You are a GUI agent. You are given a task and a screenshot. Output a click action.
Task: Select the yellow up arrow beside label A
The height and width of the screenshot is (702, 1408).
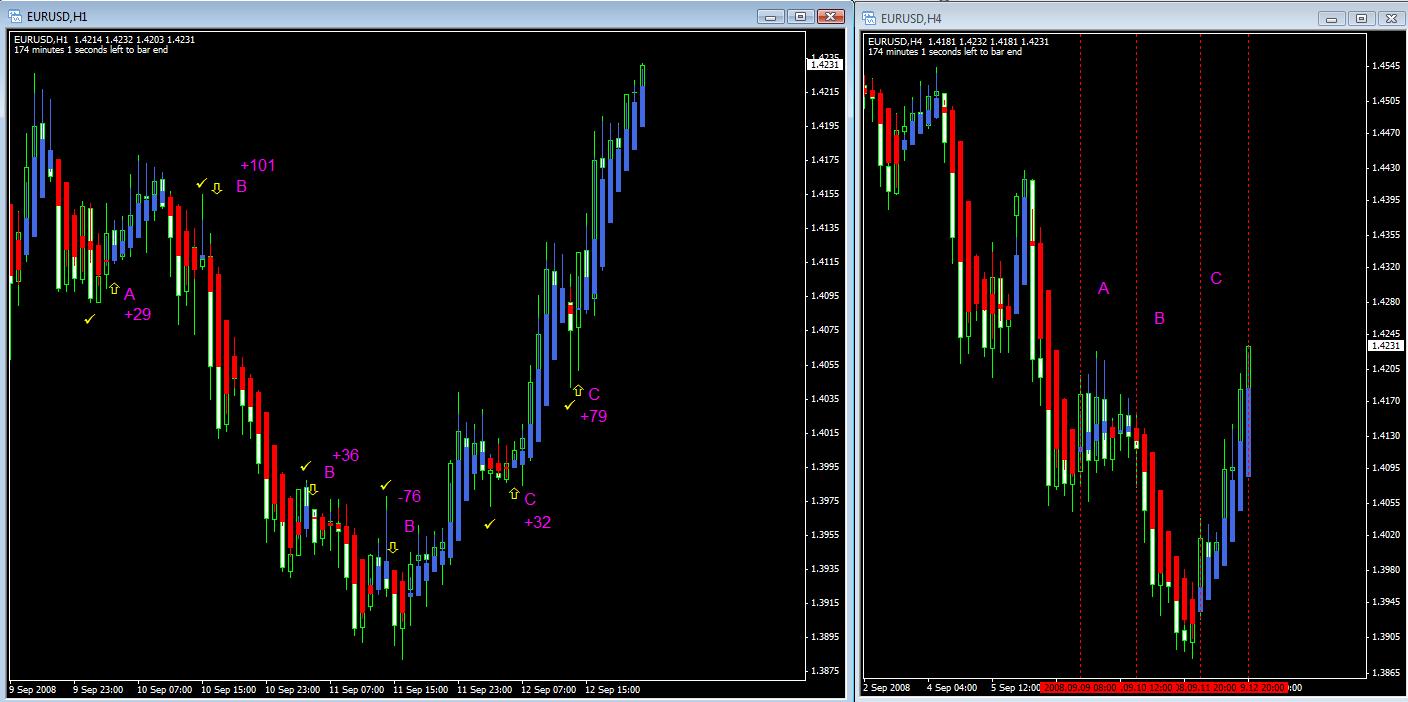pos(114,289)
